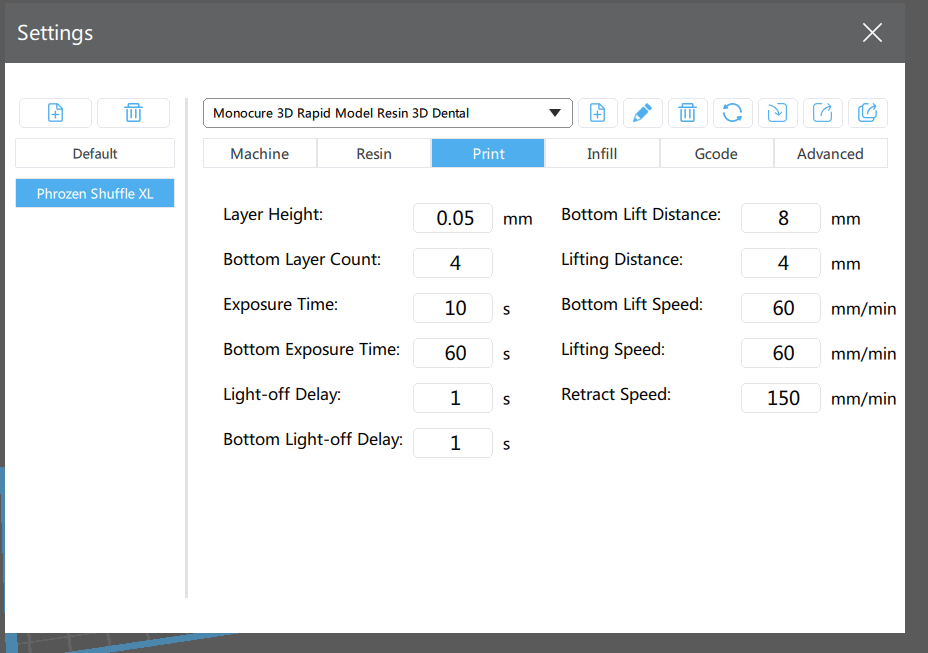
Task: Click the 'Lifting Speed:' label
Action: 613,350
